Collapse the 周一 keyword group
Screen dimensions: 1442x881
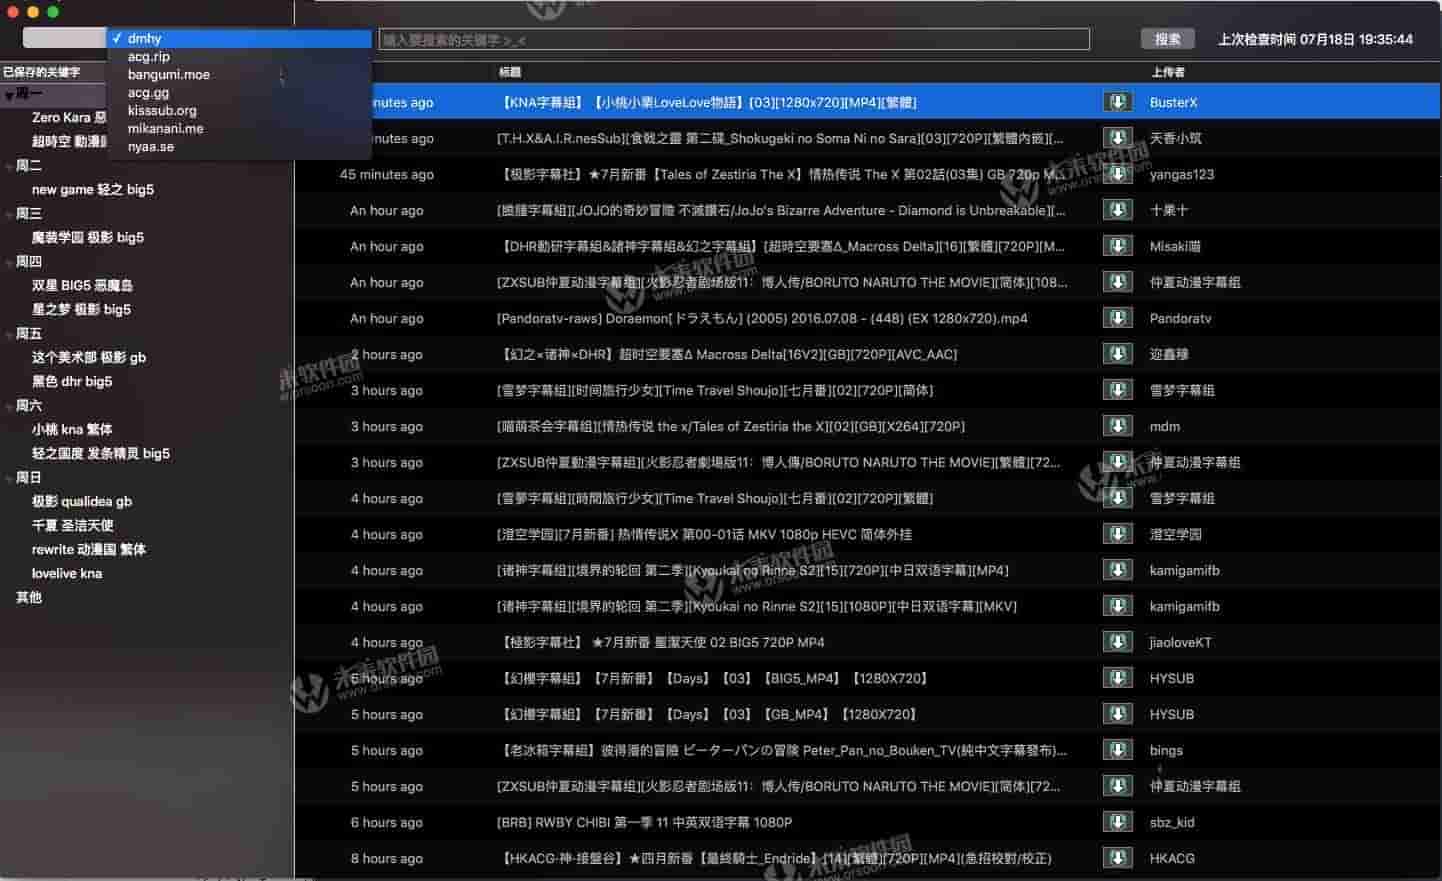tap(9, 95)
